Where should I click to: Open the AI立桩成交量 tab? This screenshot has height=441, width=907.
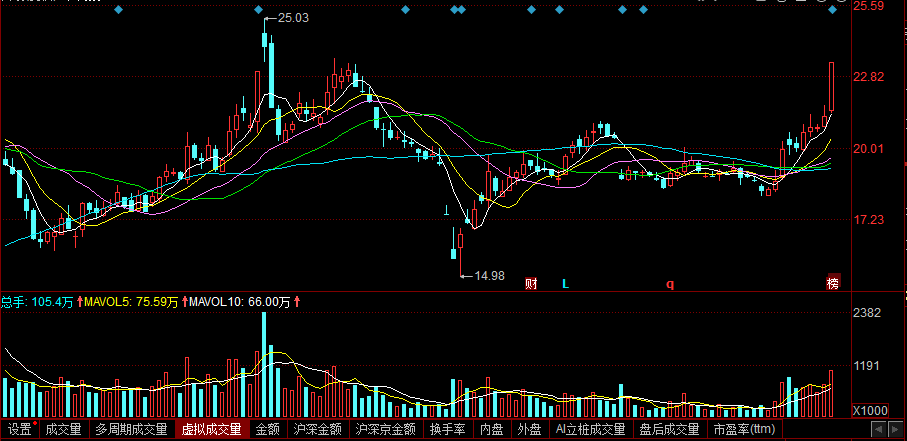(591, 429)
